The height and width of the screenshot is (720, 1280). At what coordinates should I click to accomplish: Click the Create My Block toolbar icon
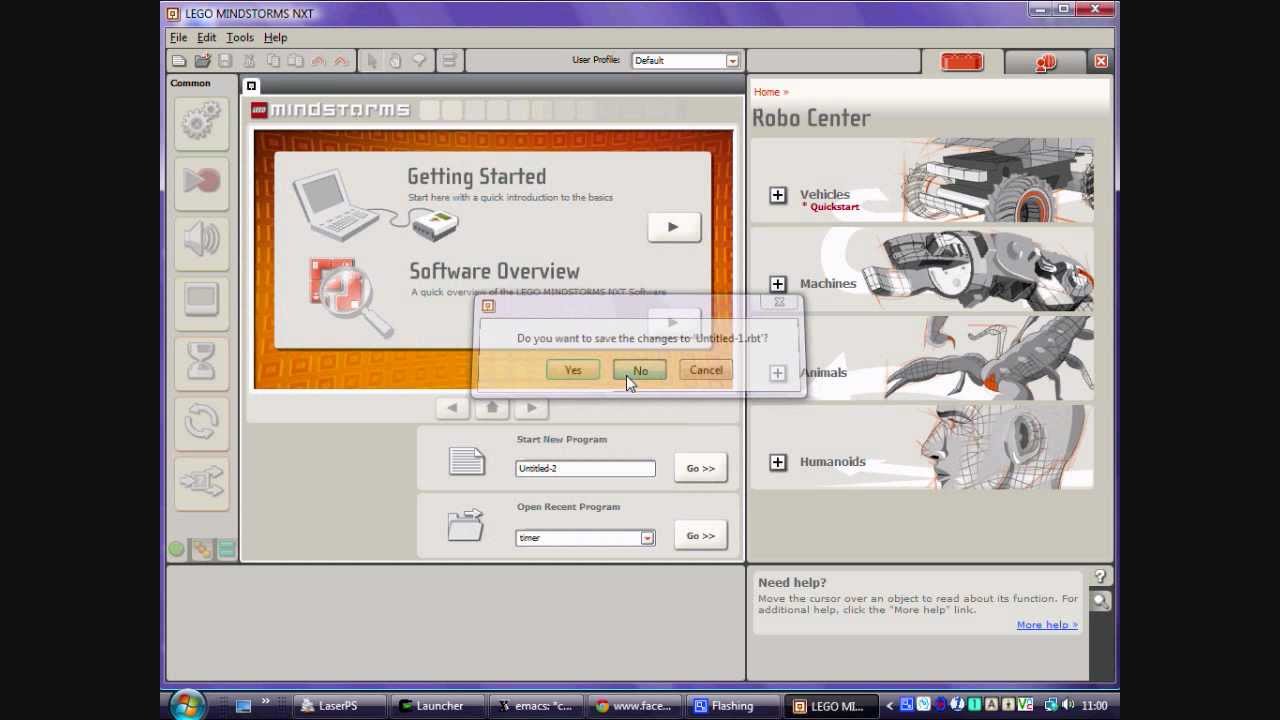click(449, 61)
